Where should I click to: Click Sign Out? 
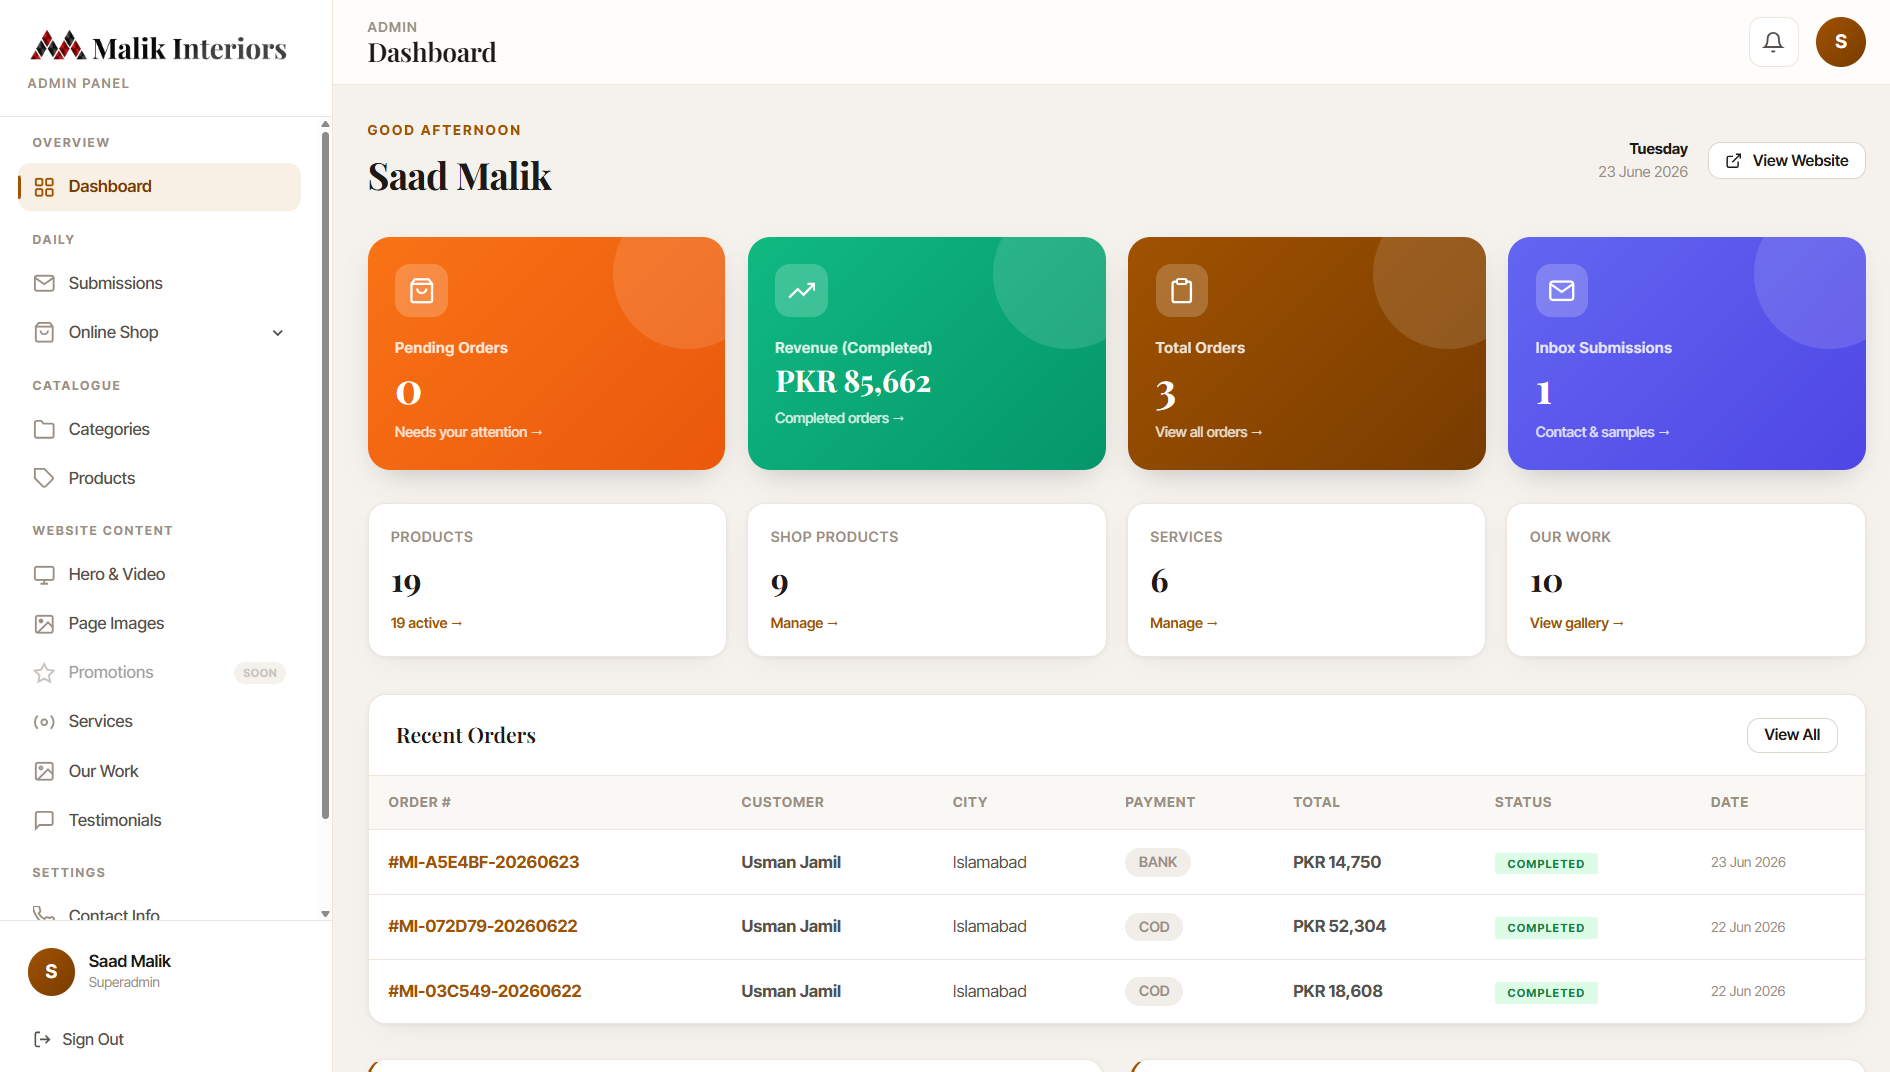[79, 1039]
